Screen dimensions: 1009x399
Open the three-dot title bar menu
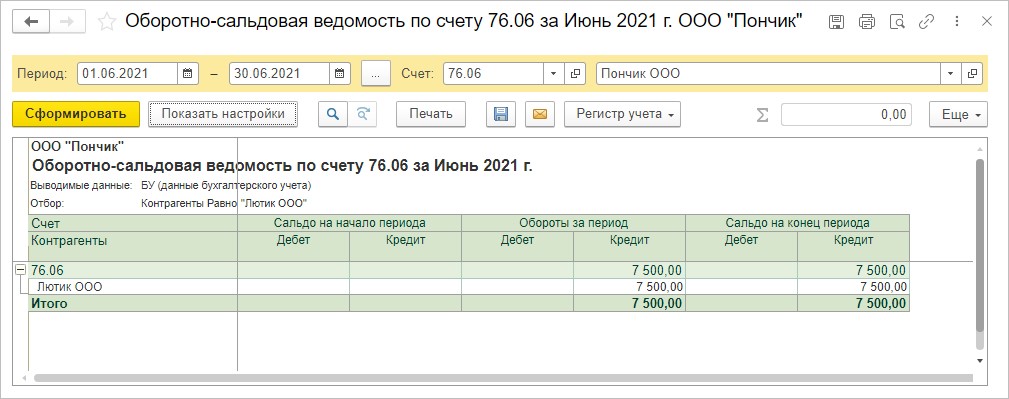(x=956, y=22)
